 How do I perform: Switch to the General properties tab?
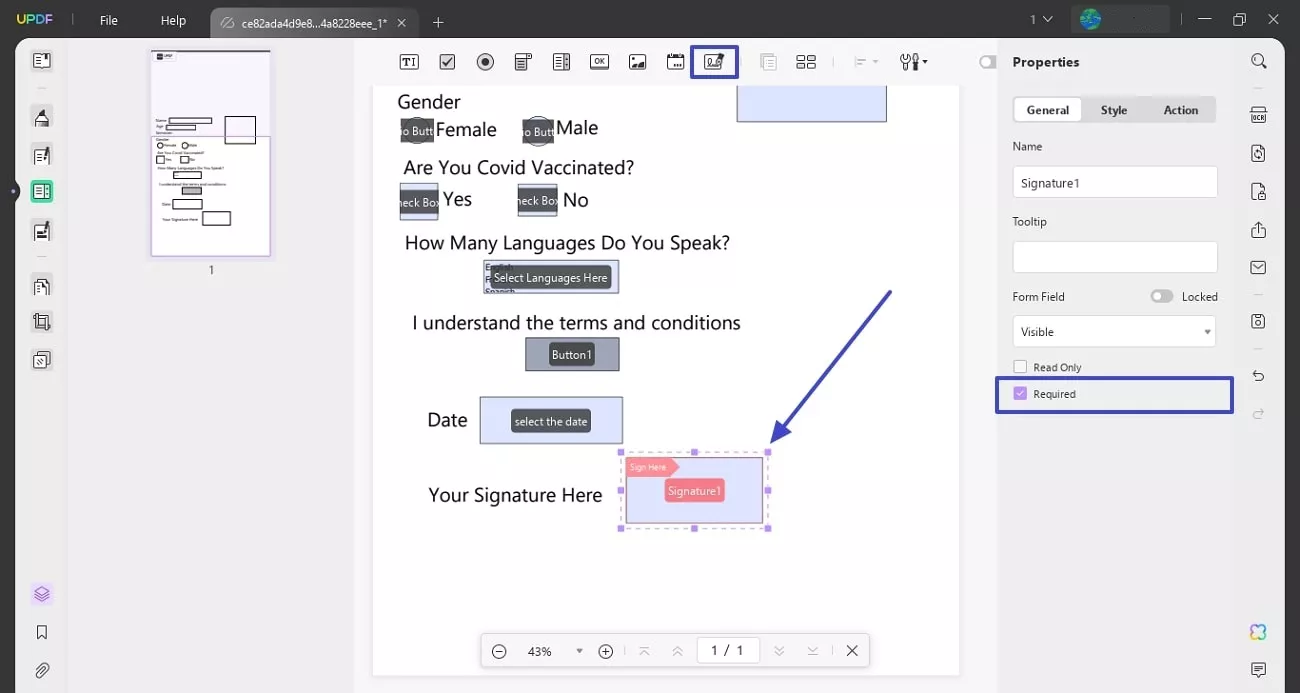coord(1047,110)
